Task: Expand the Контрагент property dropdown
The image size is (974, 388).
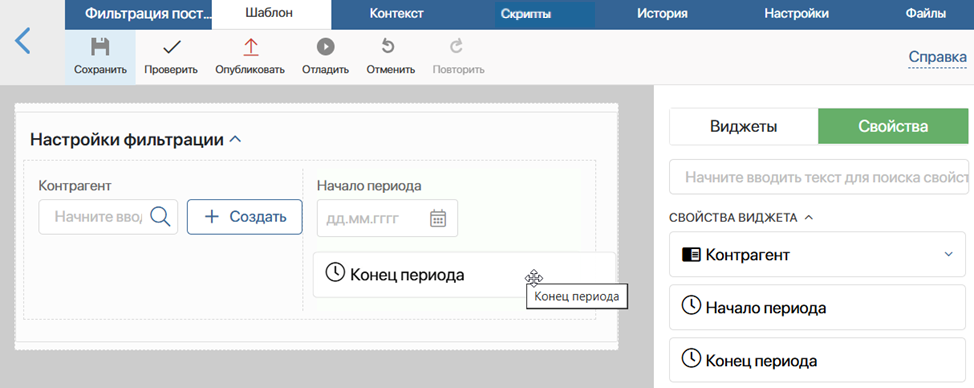Action: click(x=948, y=254)
